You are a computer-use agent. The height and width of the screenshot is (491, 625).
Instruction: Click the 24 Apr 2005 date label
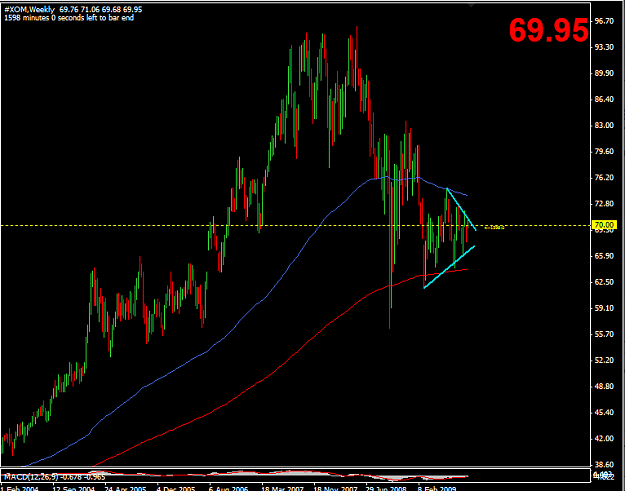(126, 488)
